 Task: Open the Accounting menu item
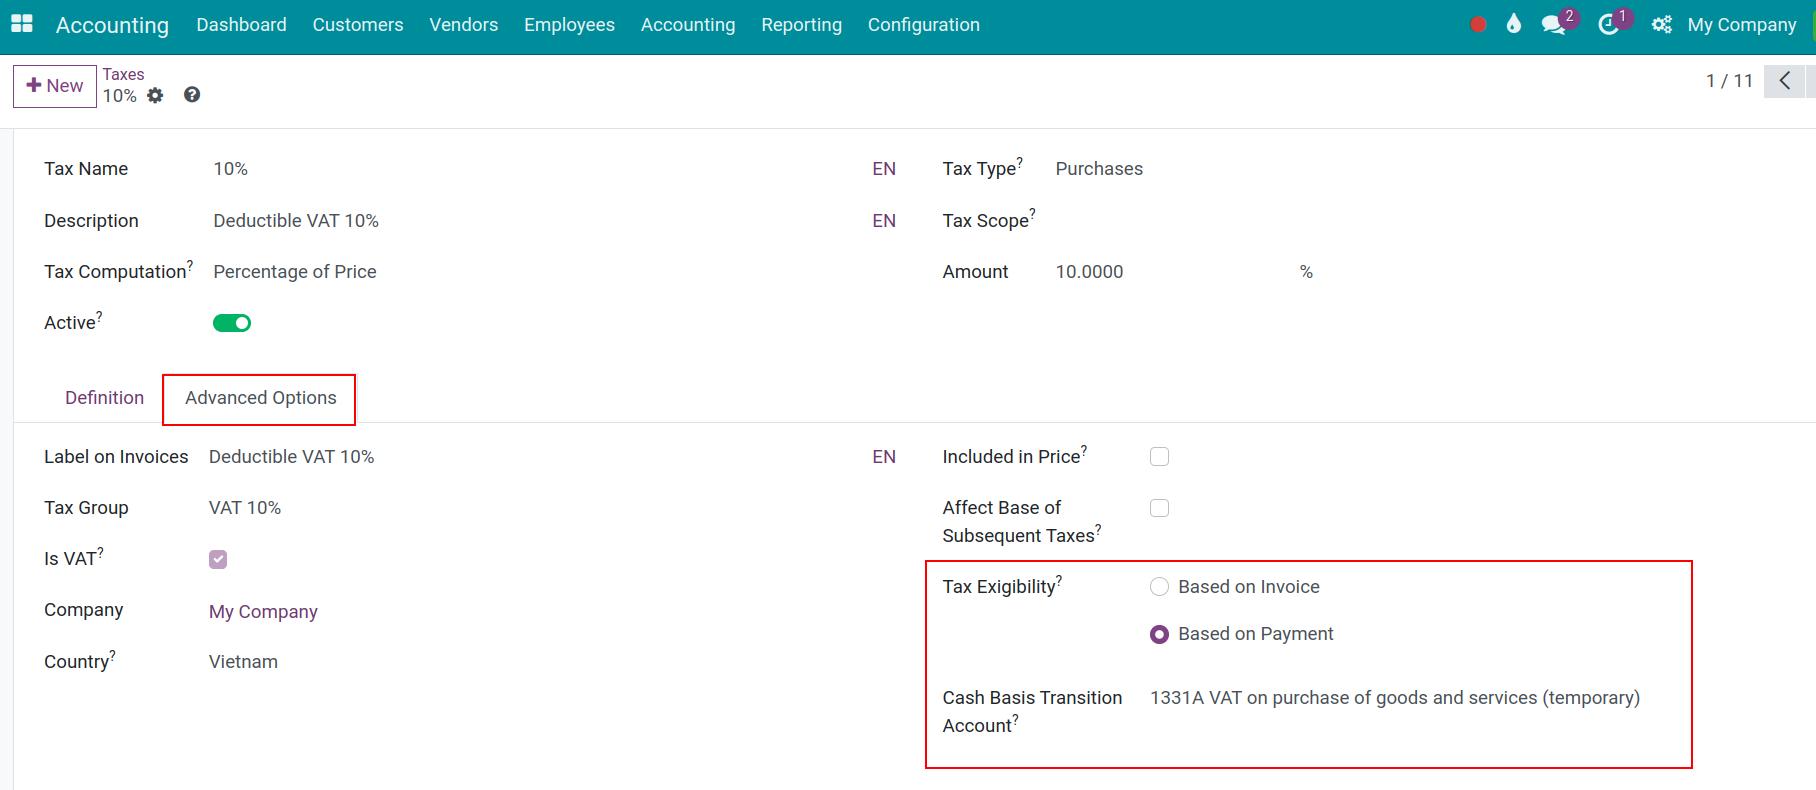click(688, 25)
